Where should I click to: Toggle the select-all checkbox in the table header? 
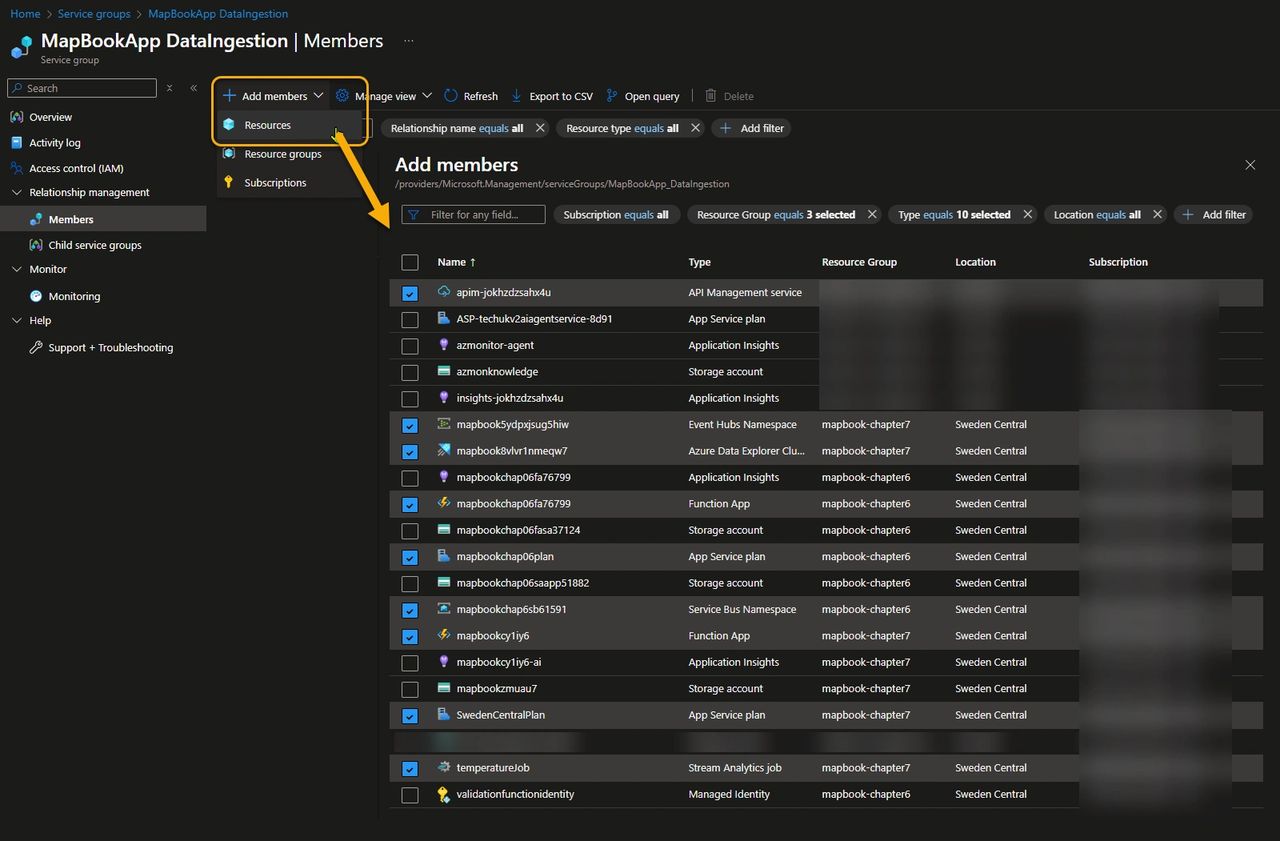(410, 262)
